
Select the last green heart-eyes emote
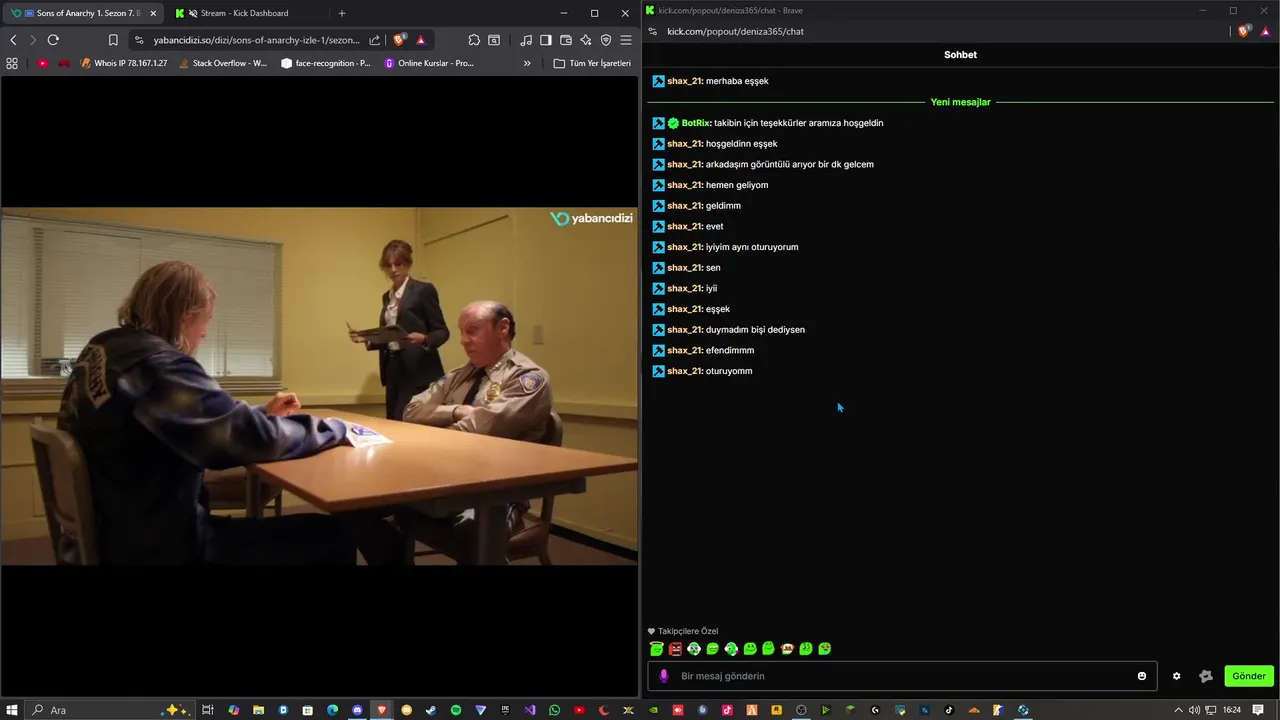tap(825, 649)
